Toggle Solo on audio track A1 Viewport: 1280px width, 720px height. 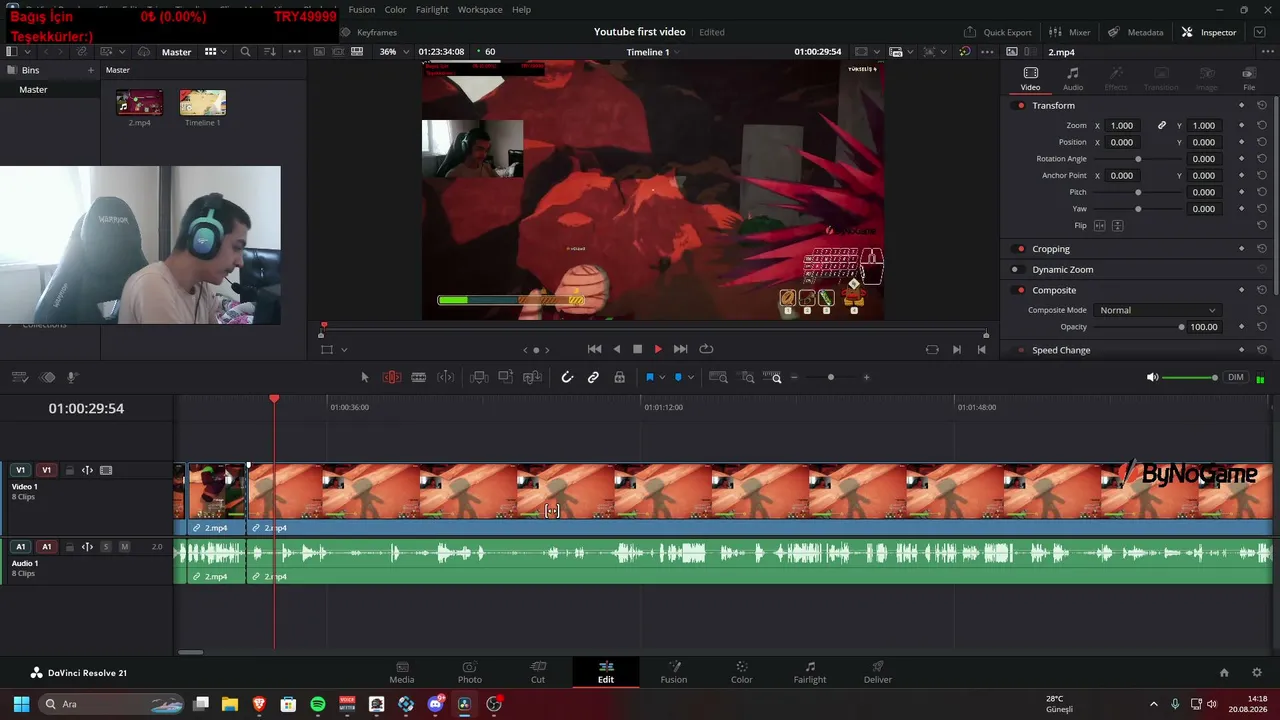(106, 547)
